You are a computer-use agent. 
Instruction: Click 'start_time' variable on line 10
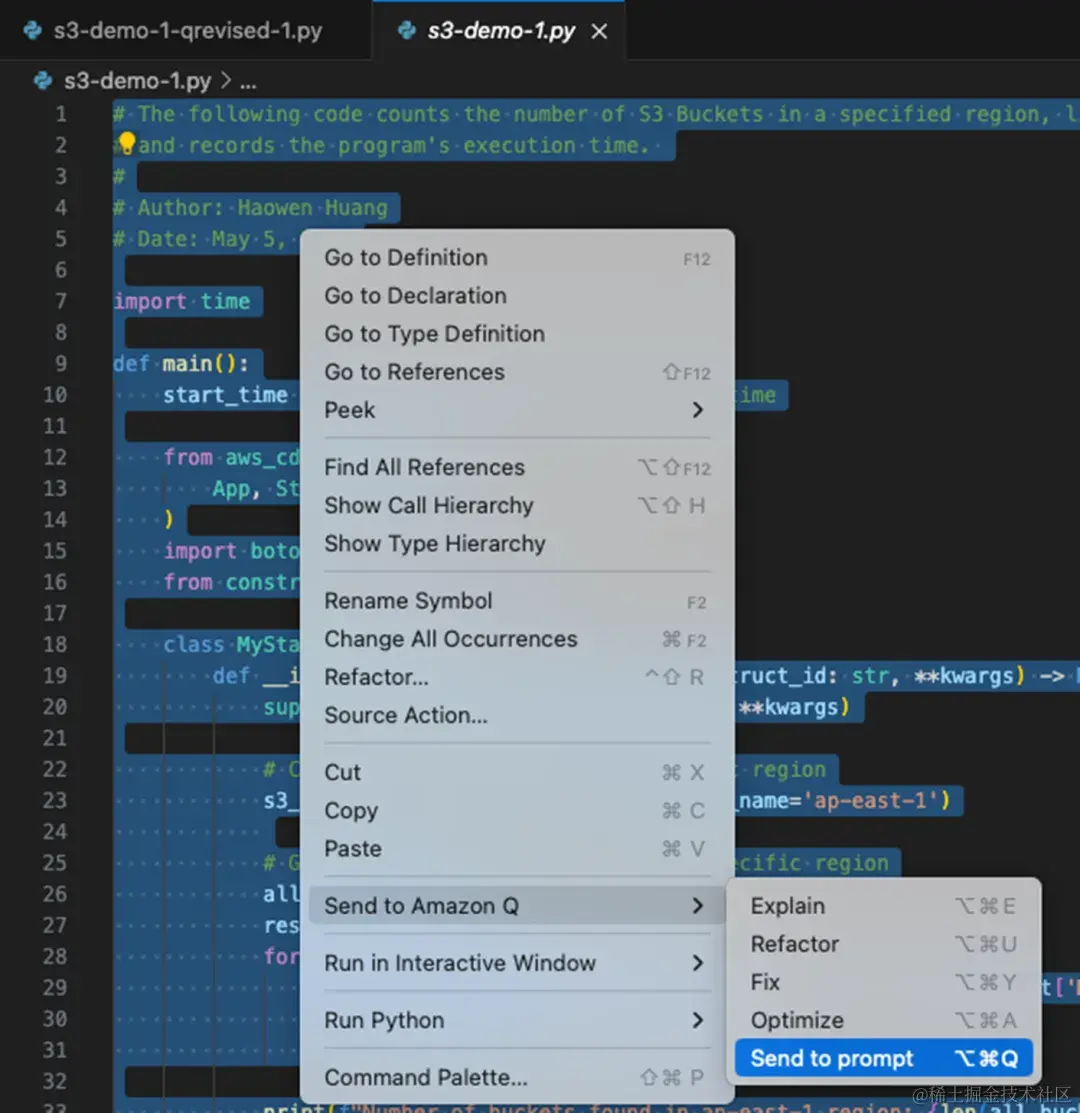pyautogui.click(x=226, y=395)
